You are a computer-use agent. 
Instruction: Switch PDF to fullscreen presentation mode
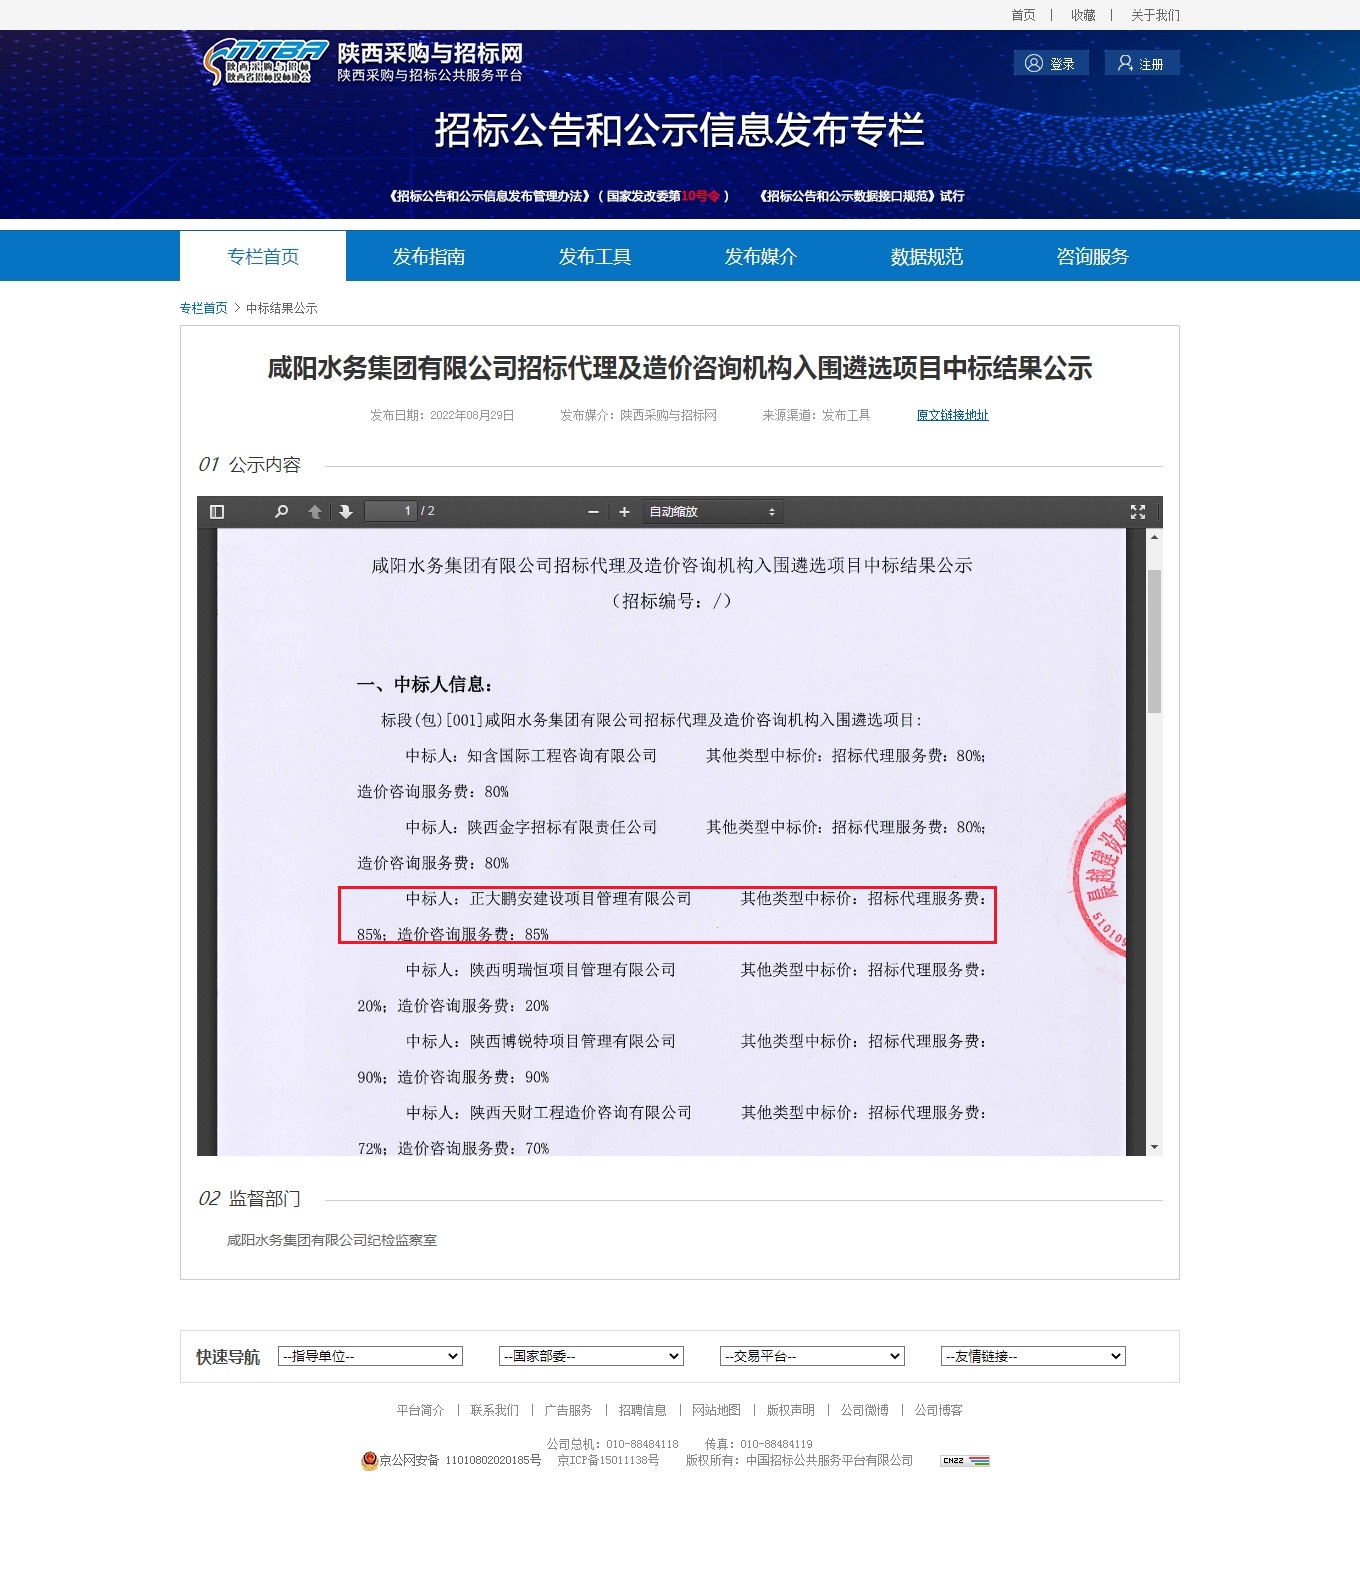pos(1137,512)
